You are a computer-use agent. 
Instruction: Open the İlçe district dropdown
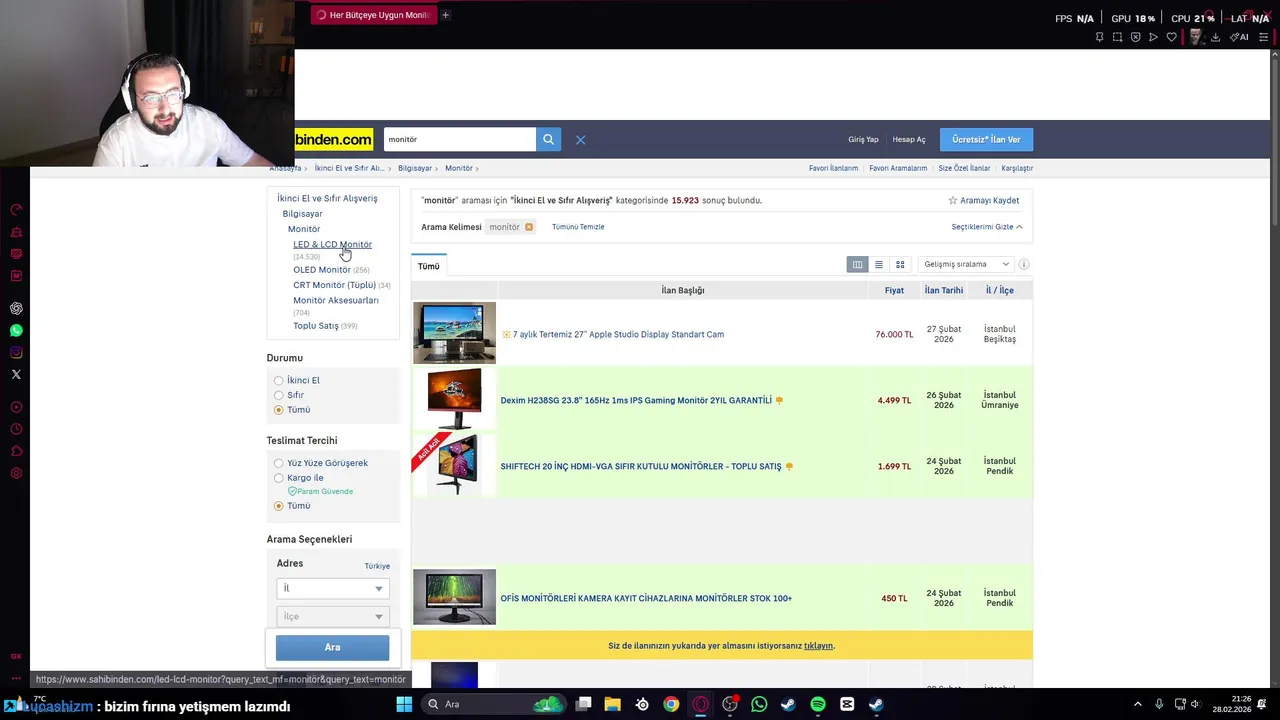click(332, 616)
